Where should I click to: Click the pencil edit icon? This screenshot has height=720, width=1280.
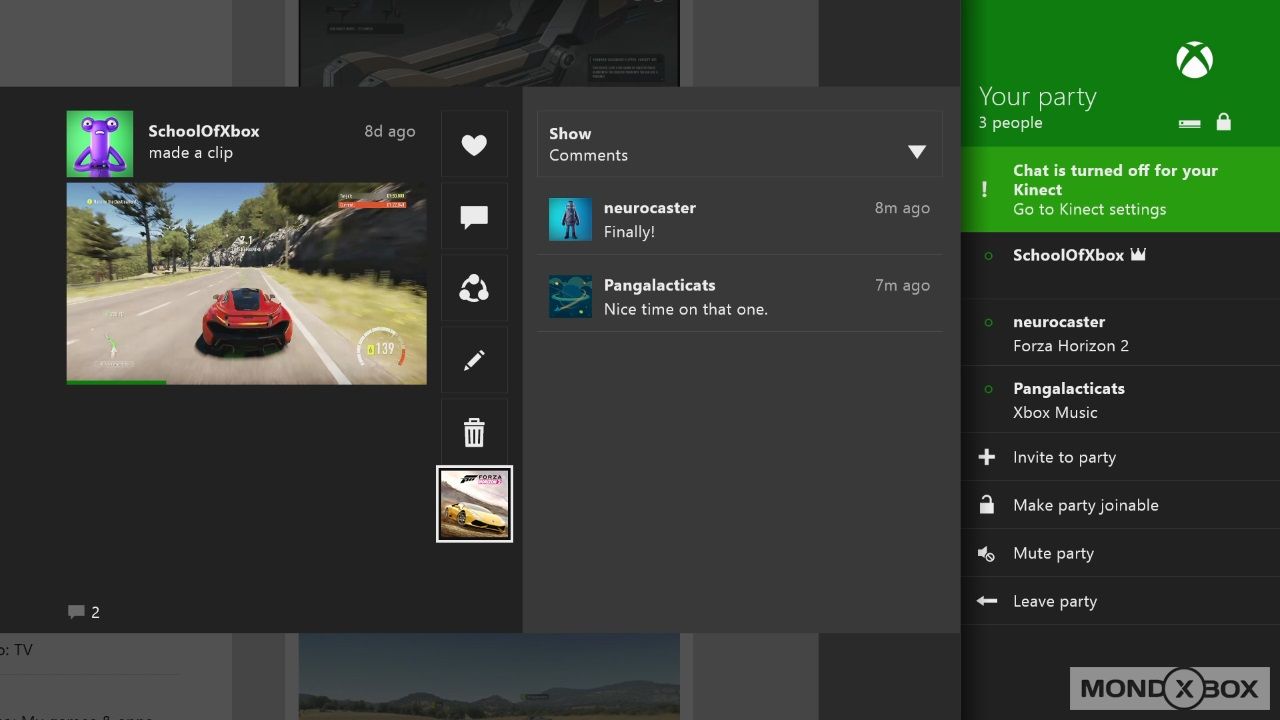click(x=474, y=361)
